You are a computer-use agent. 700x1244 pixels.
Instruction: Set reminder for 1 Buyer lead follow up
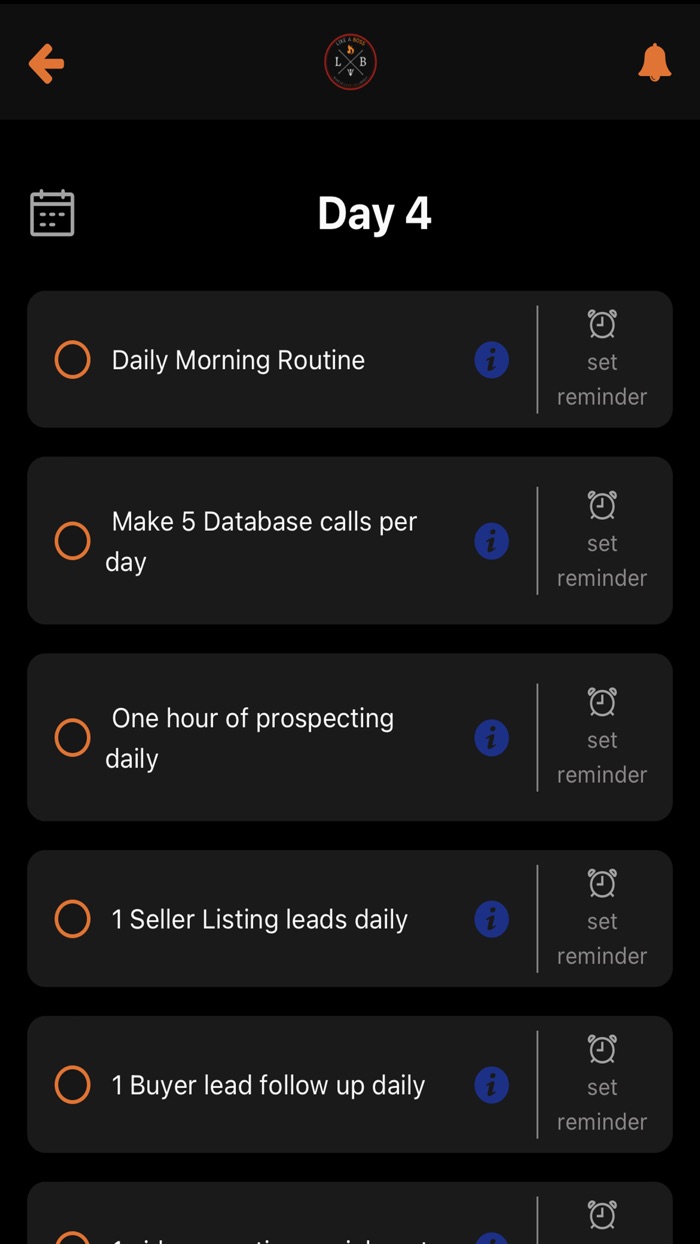click(602, 1085)
